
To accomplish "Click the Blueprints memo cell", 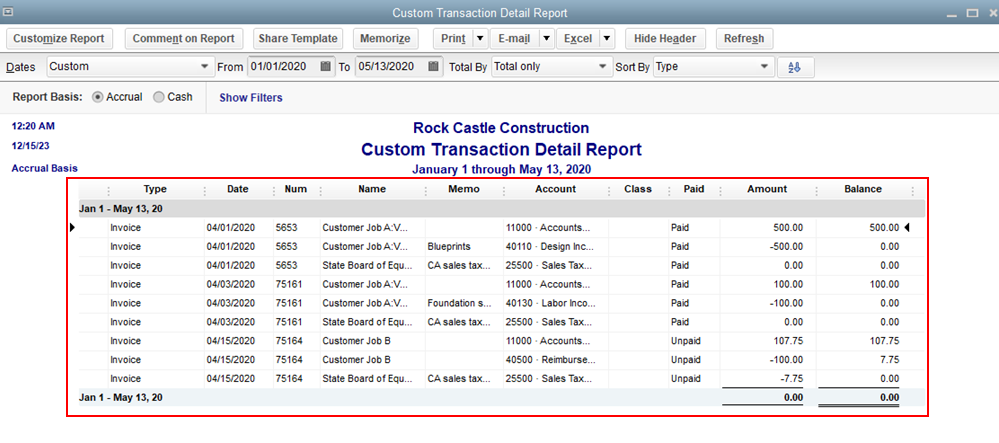I will click(x=449, y=247).
